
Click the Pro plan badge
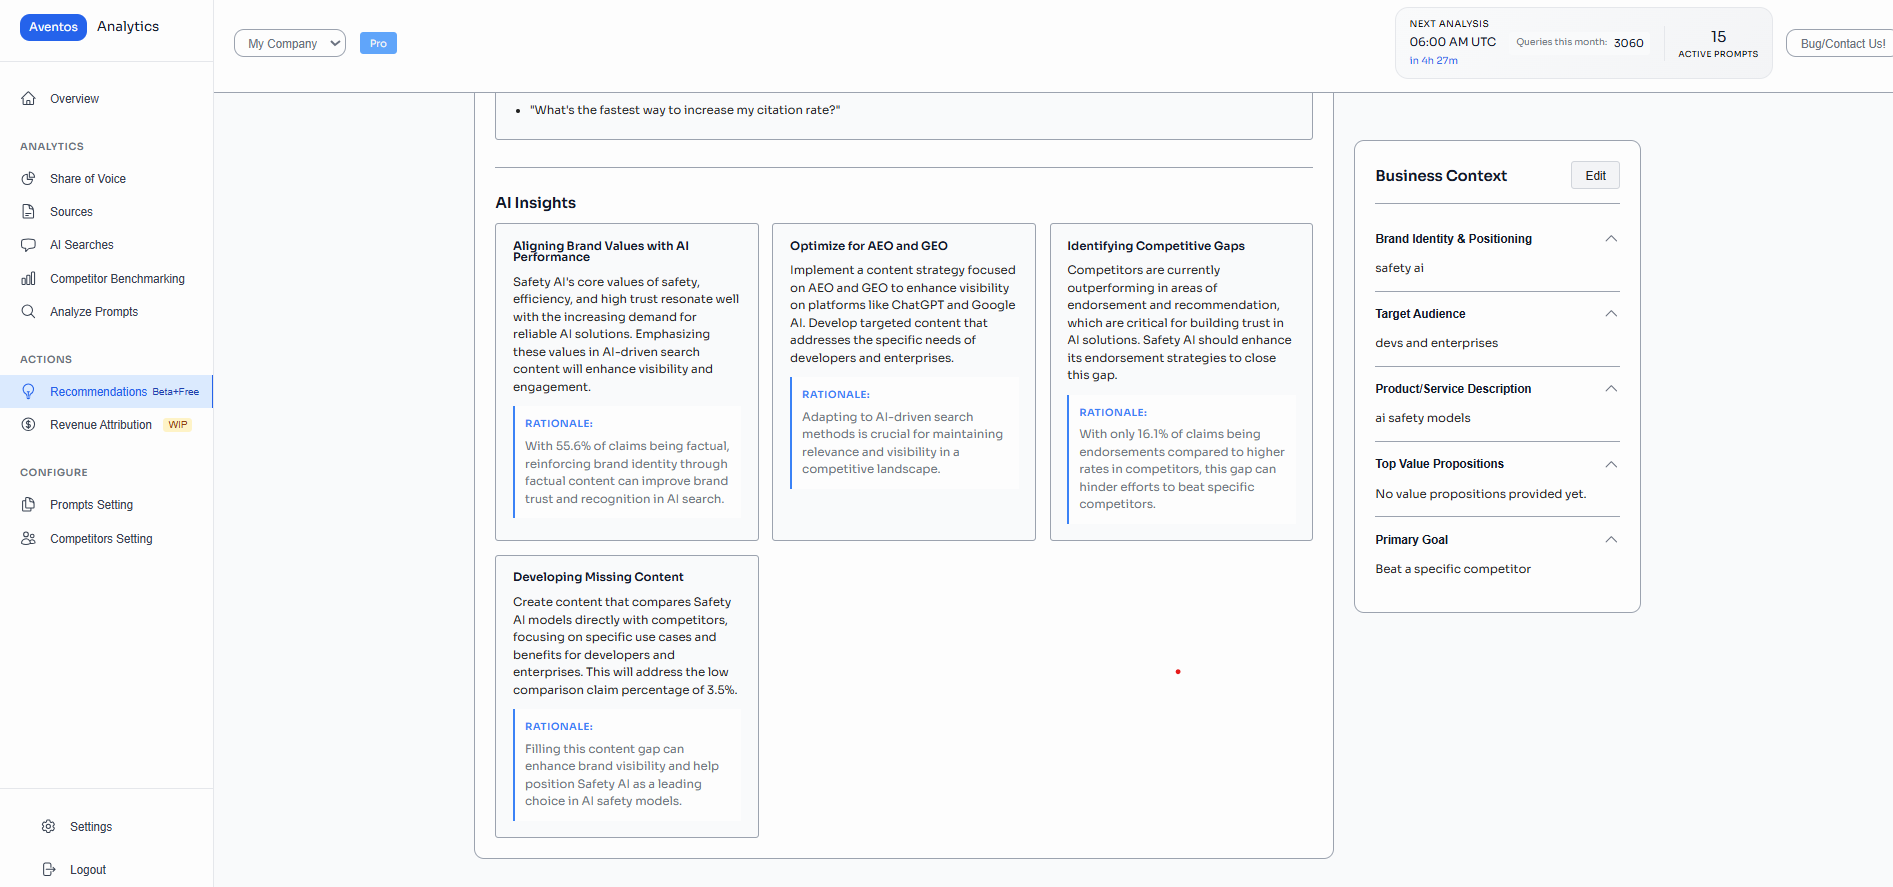click(x=378, y=43)
